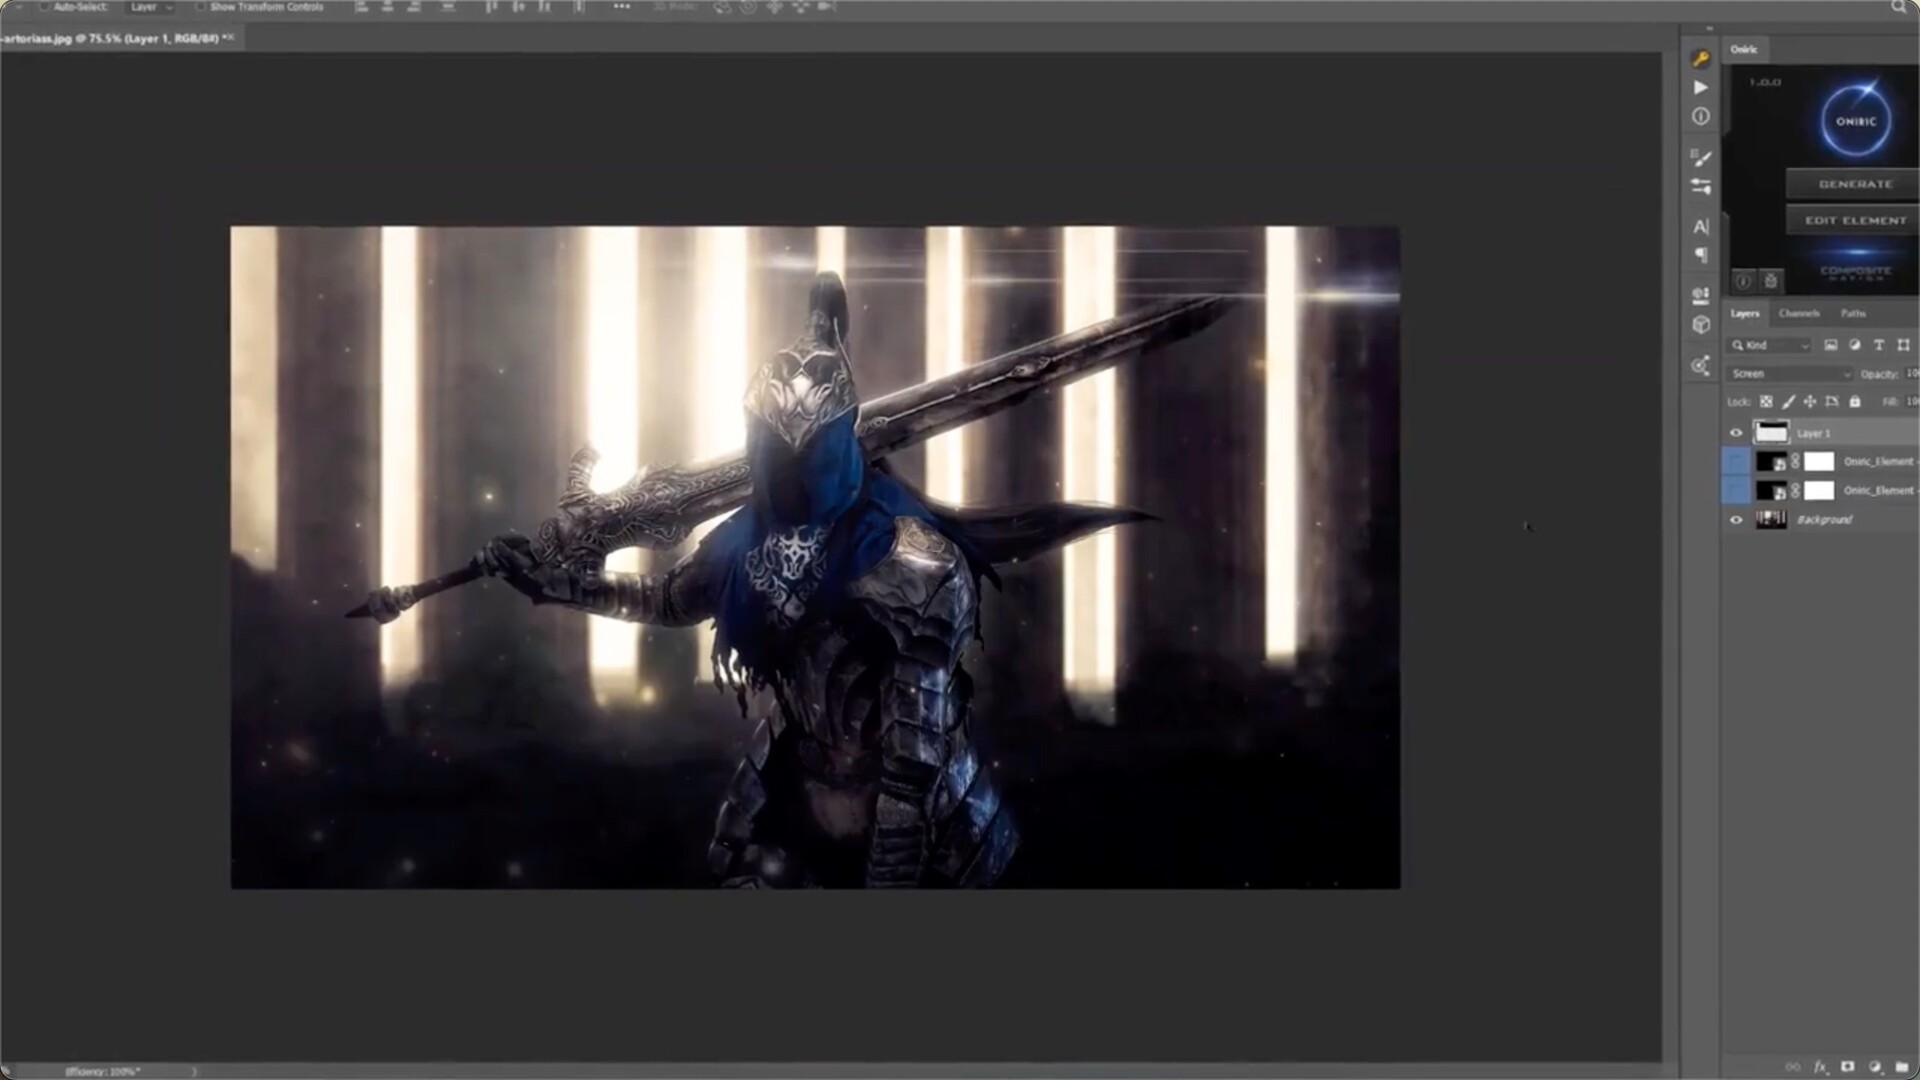The height and width of the screenshot is (1080, 1920).
Task: Click the align left edges icon
Action: click(362, 7)
